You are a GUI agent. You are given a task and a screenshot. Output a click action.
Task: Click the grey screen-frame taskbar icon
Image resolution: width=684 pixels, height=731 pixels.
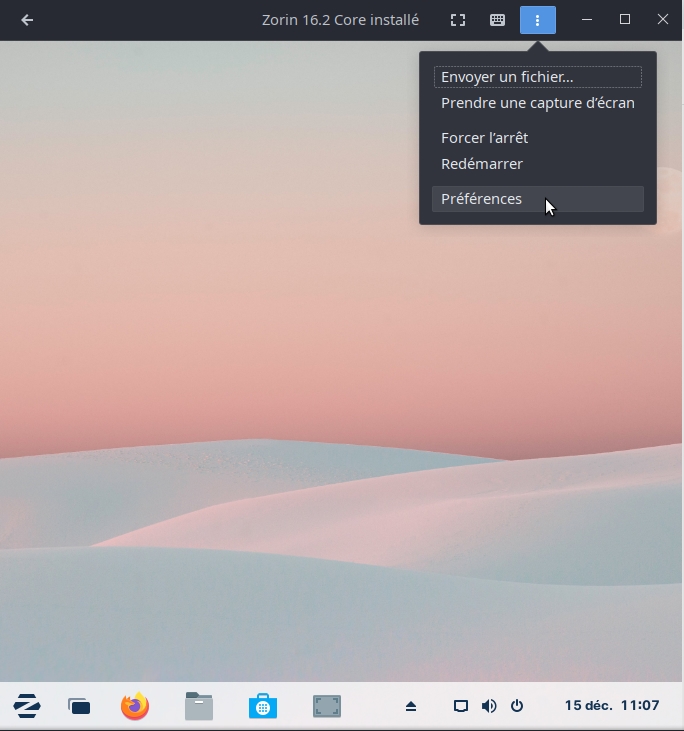click(x=327, y=706)
